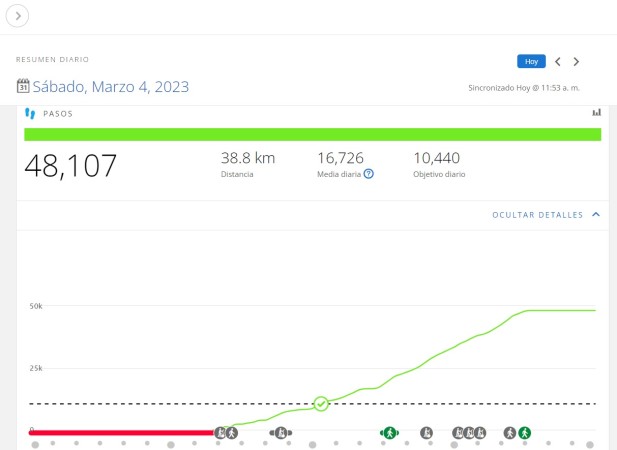Click the Media diaria label

(x=339, y=174)
